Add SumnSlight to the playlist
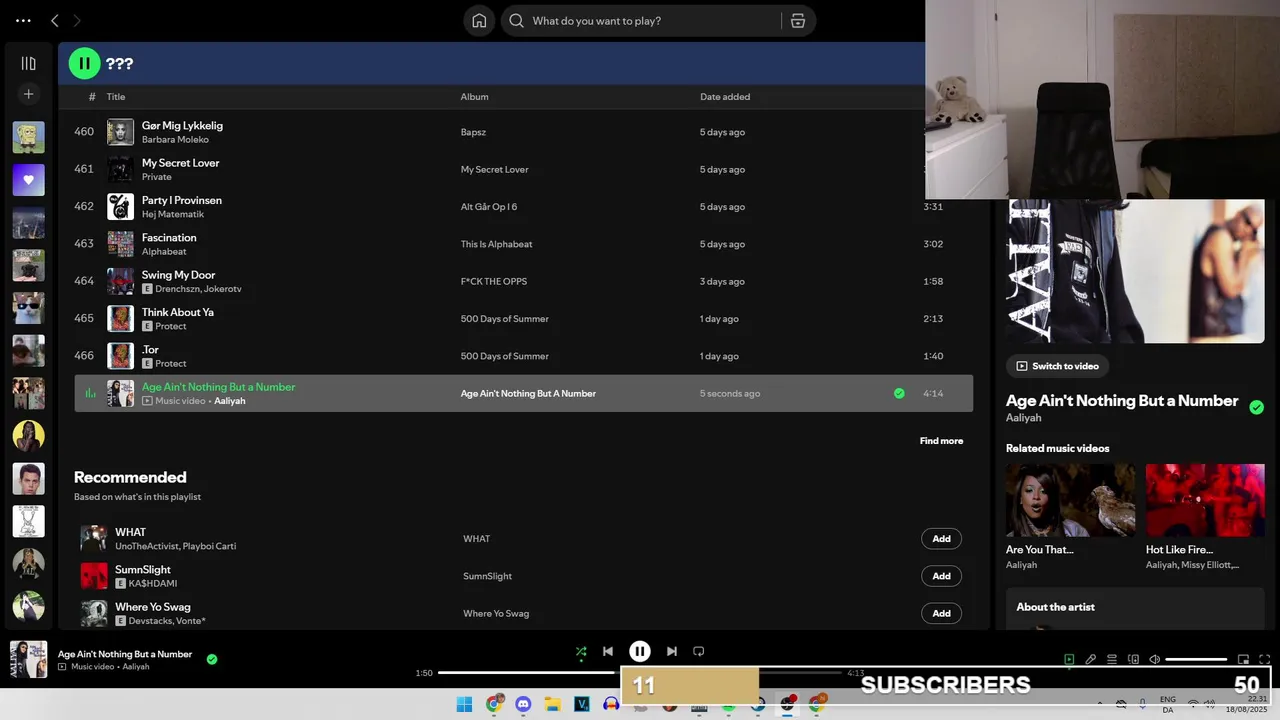 pos(941,576)
